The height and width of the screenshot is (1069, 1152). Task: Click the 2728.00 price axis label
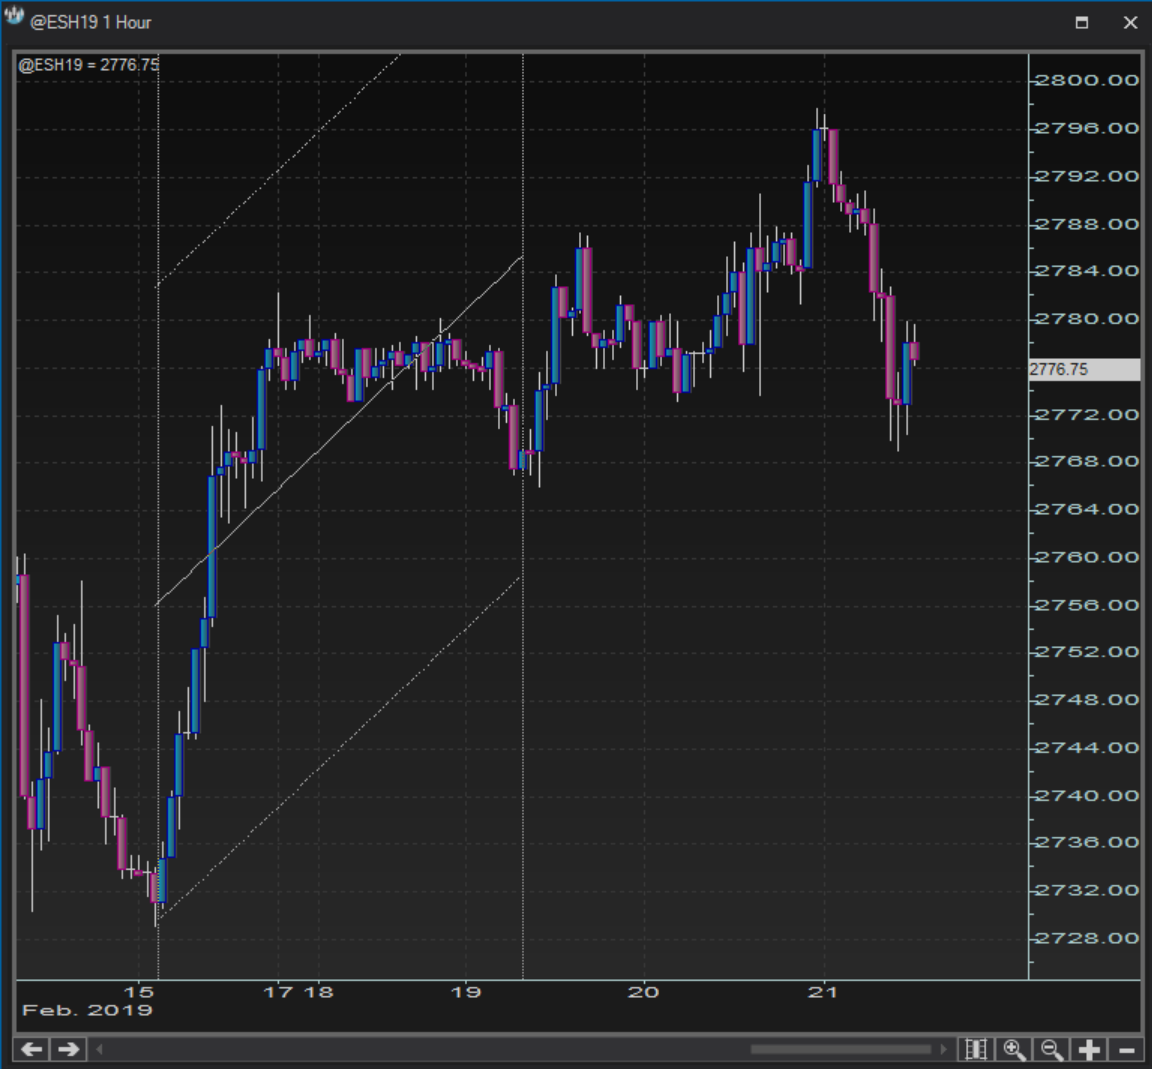pos(1087,938)
